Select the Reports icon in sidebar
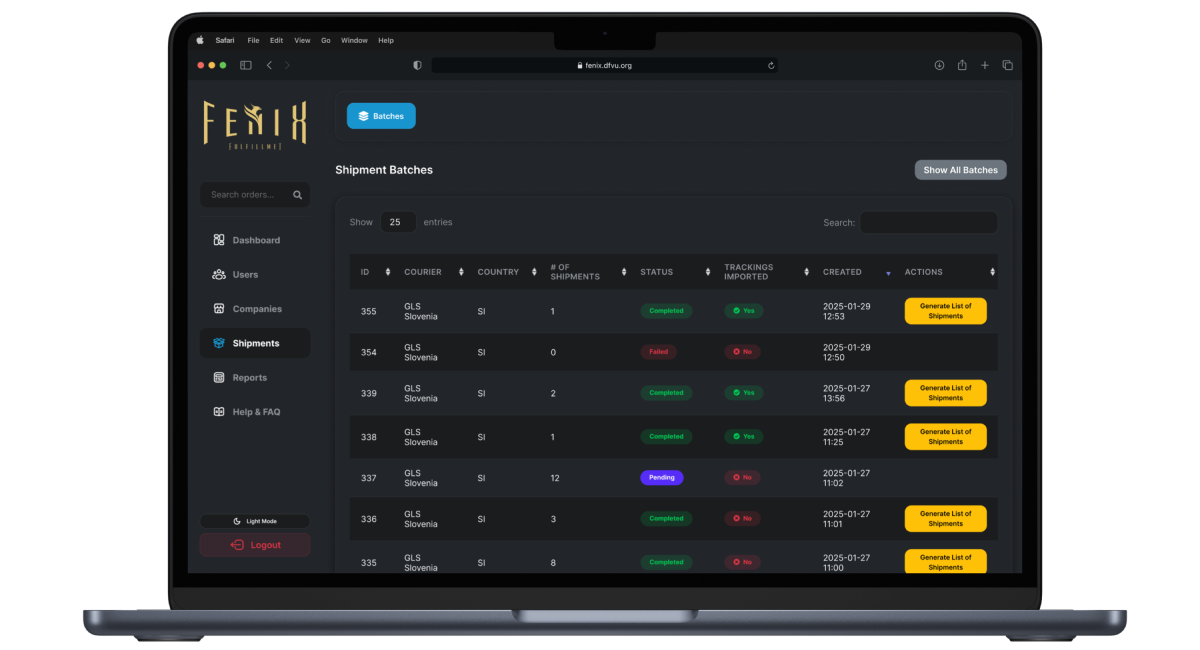1200x650 pixels. [x=219, y=378]
